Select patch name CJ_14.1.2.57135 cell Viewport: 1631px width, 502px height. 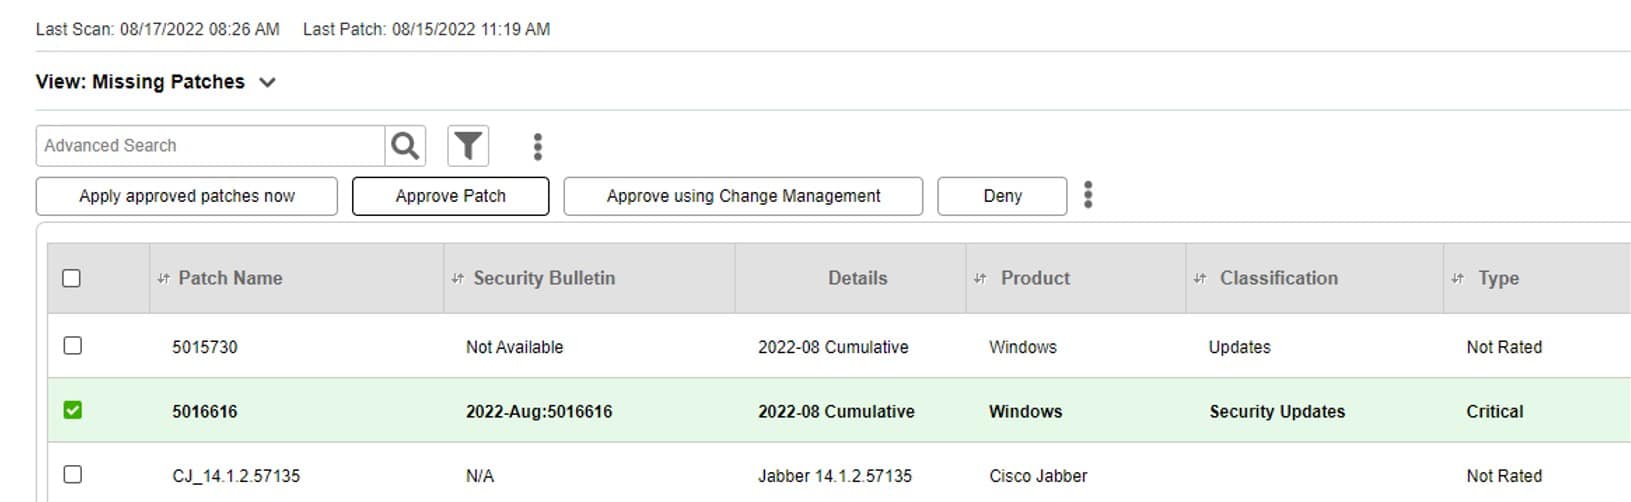click(236, 476)
